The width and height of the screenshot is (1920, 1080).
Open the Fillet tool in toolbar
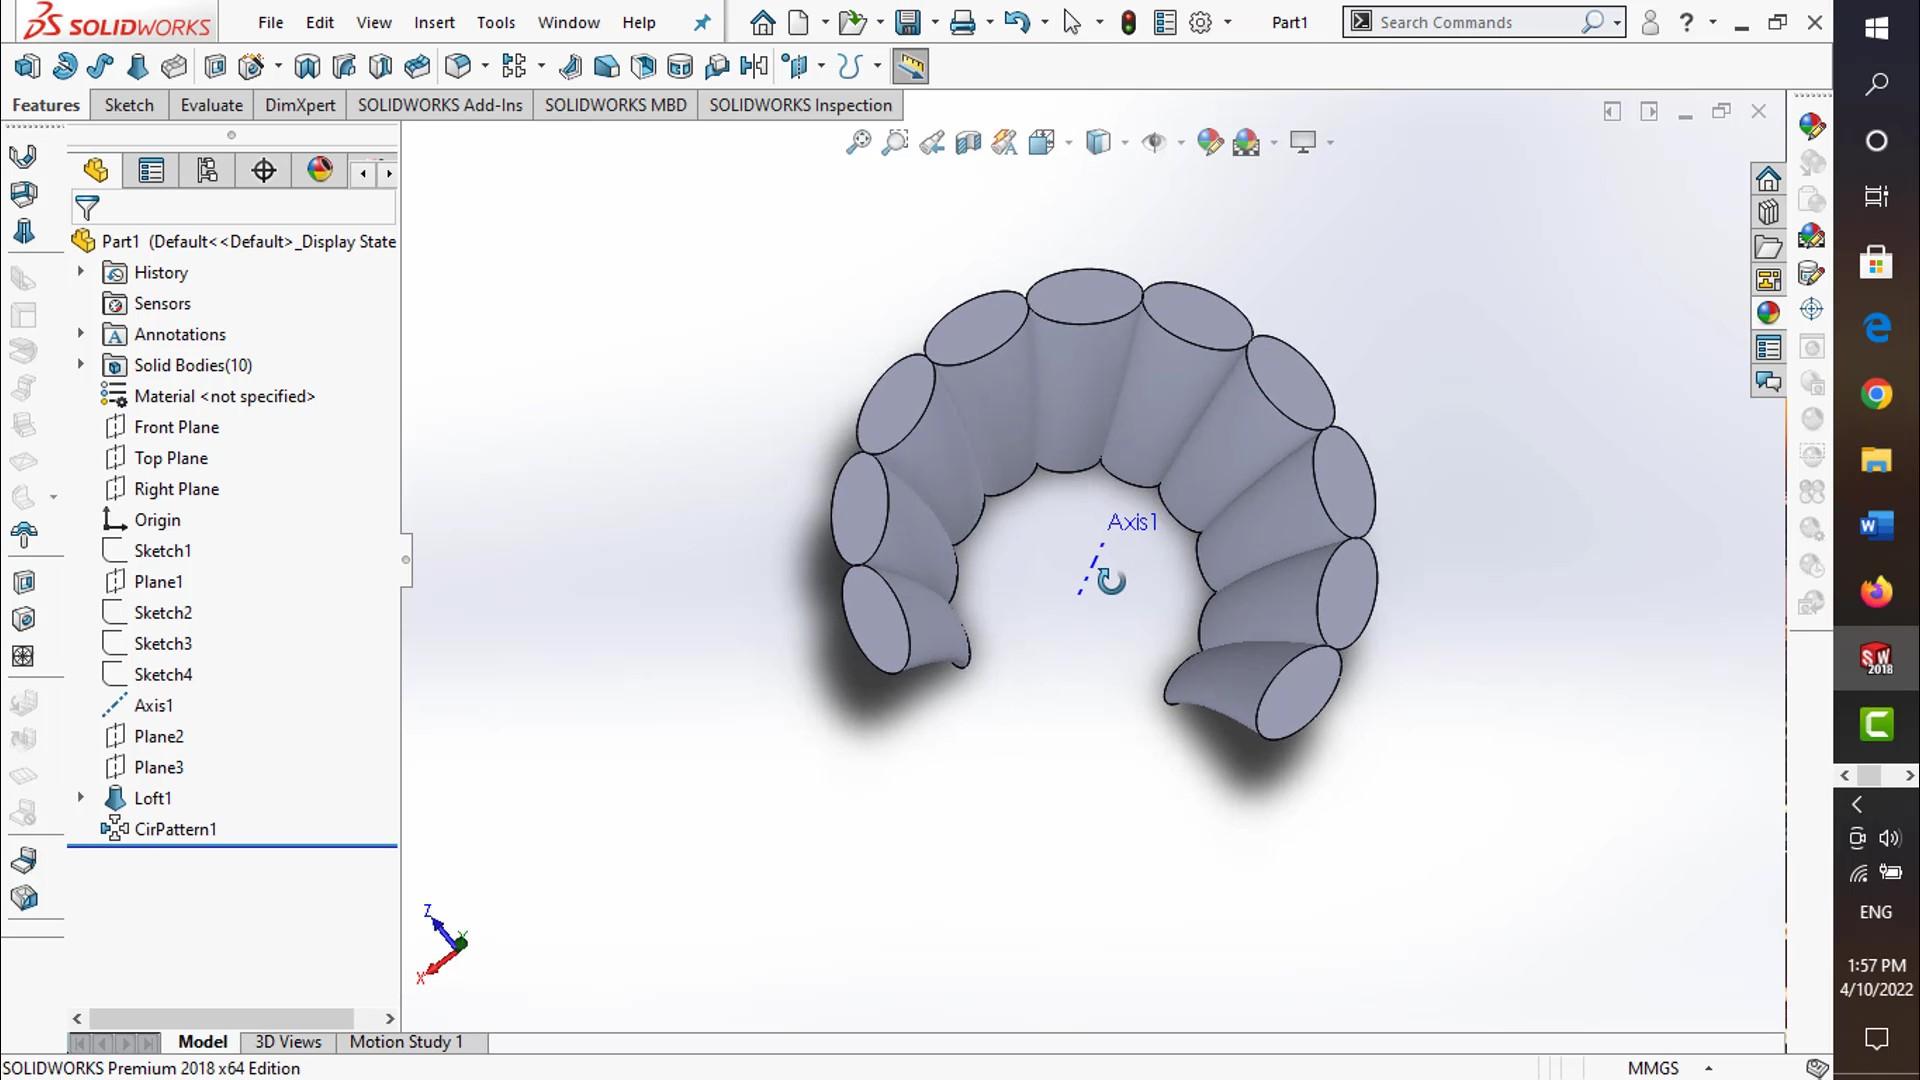457,67
